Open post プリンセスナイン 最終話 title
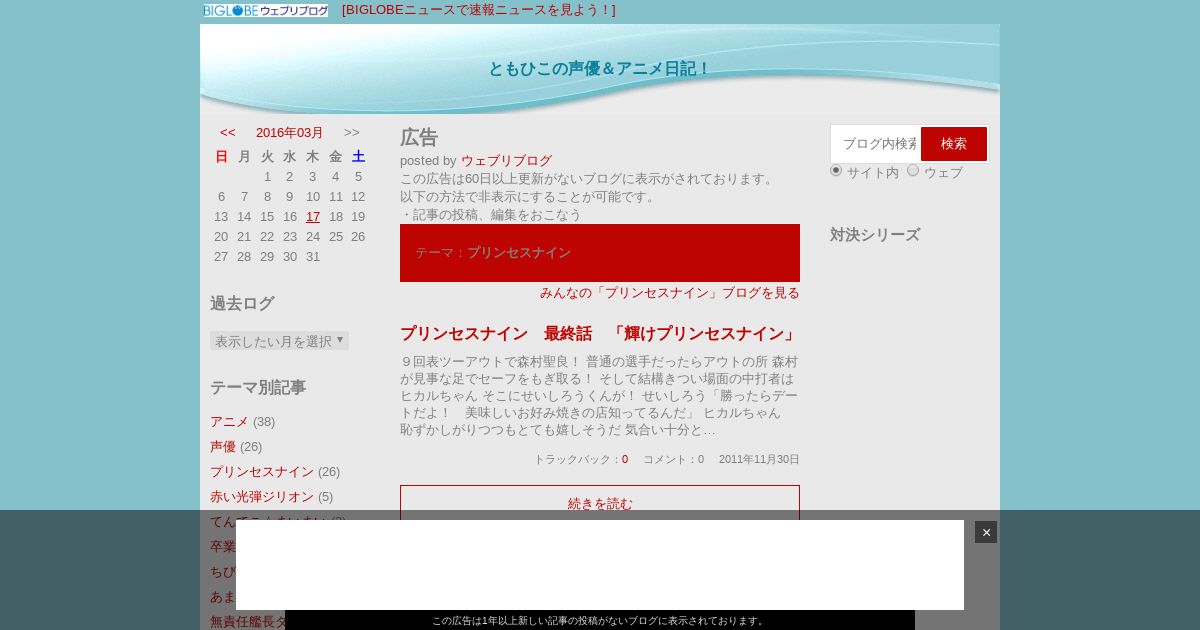Viewport: 1200px width, 630px height. click(599, 333)
